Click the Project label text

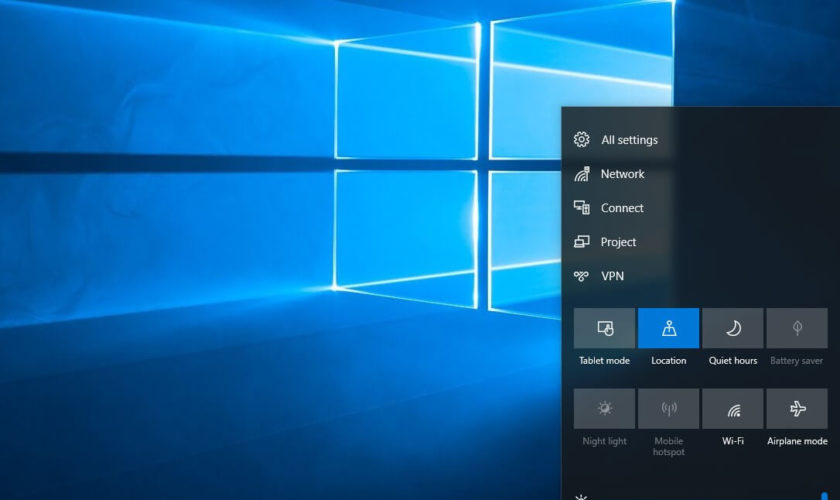coord(618,242)
